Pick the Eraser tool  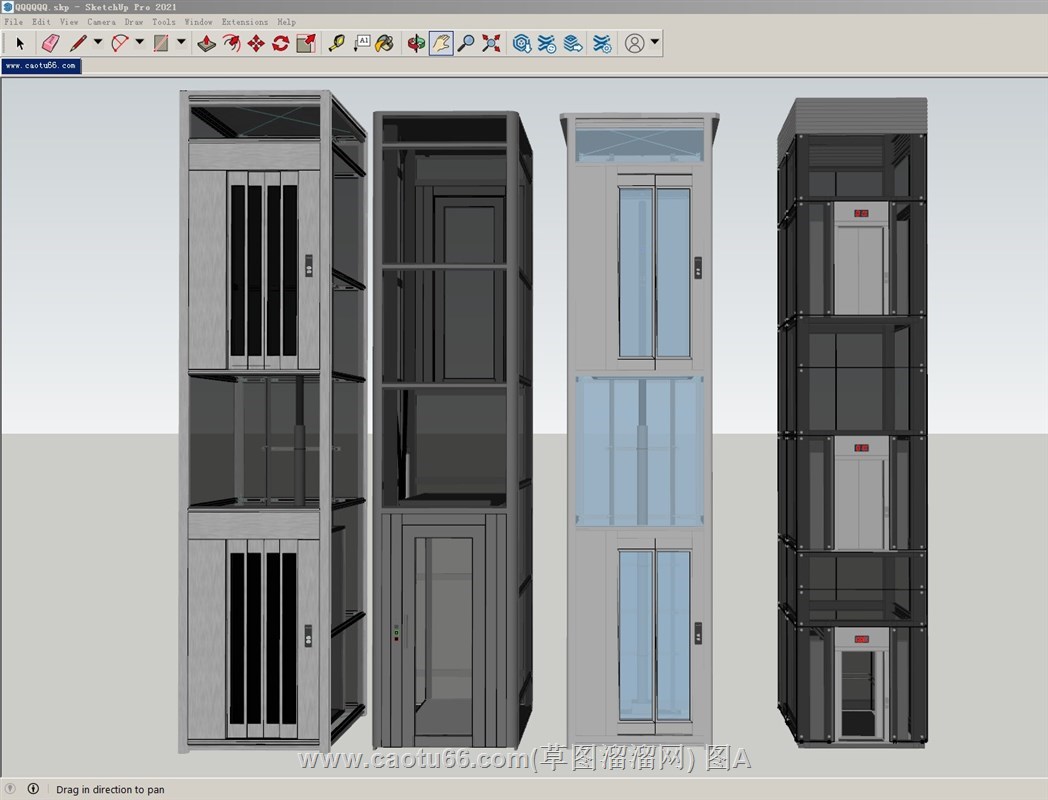point(51,43)
